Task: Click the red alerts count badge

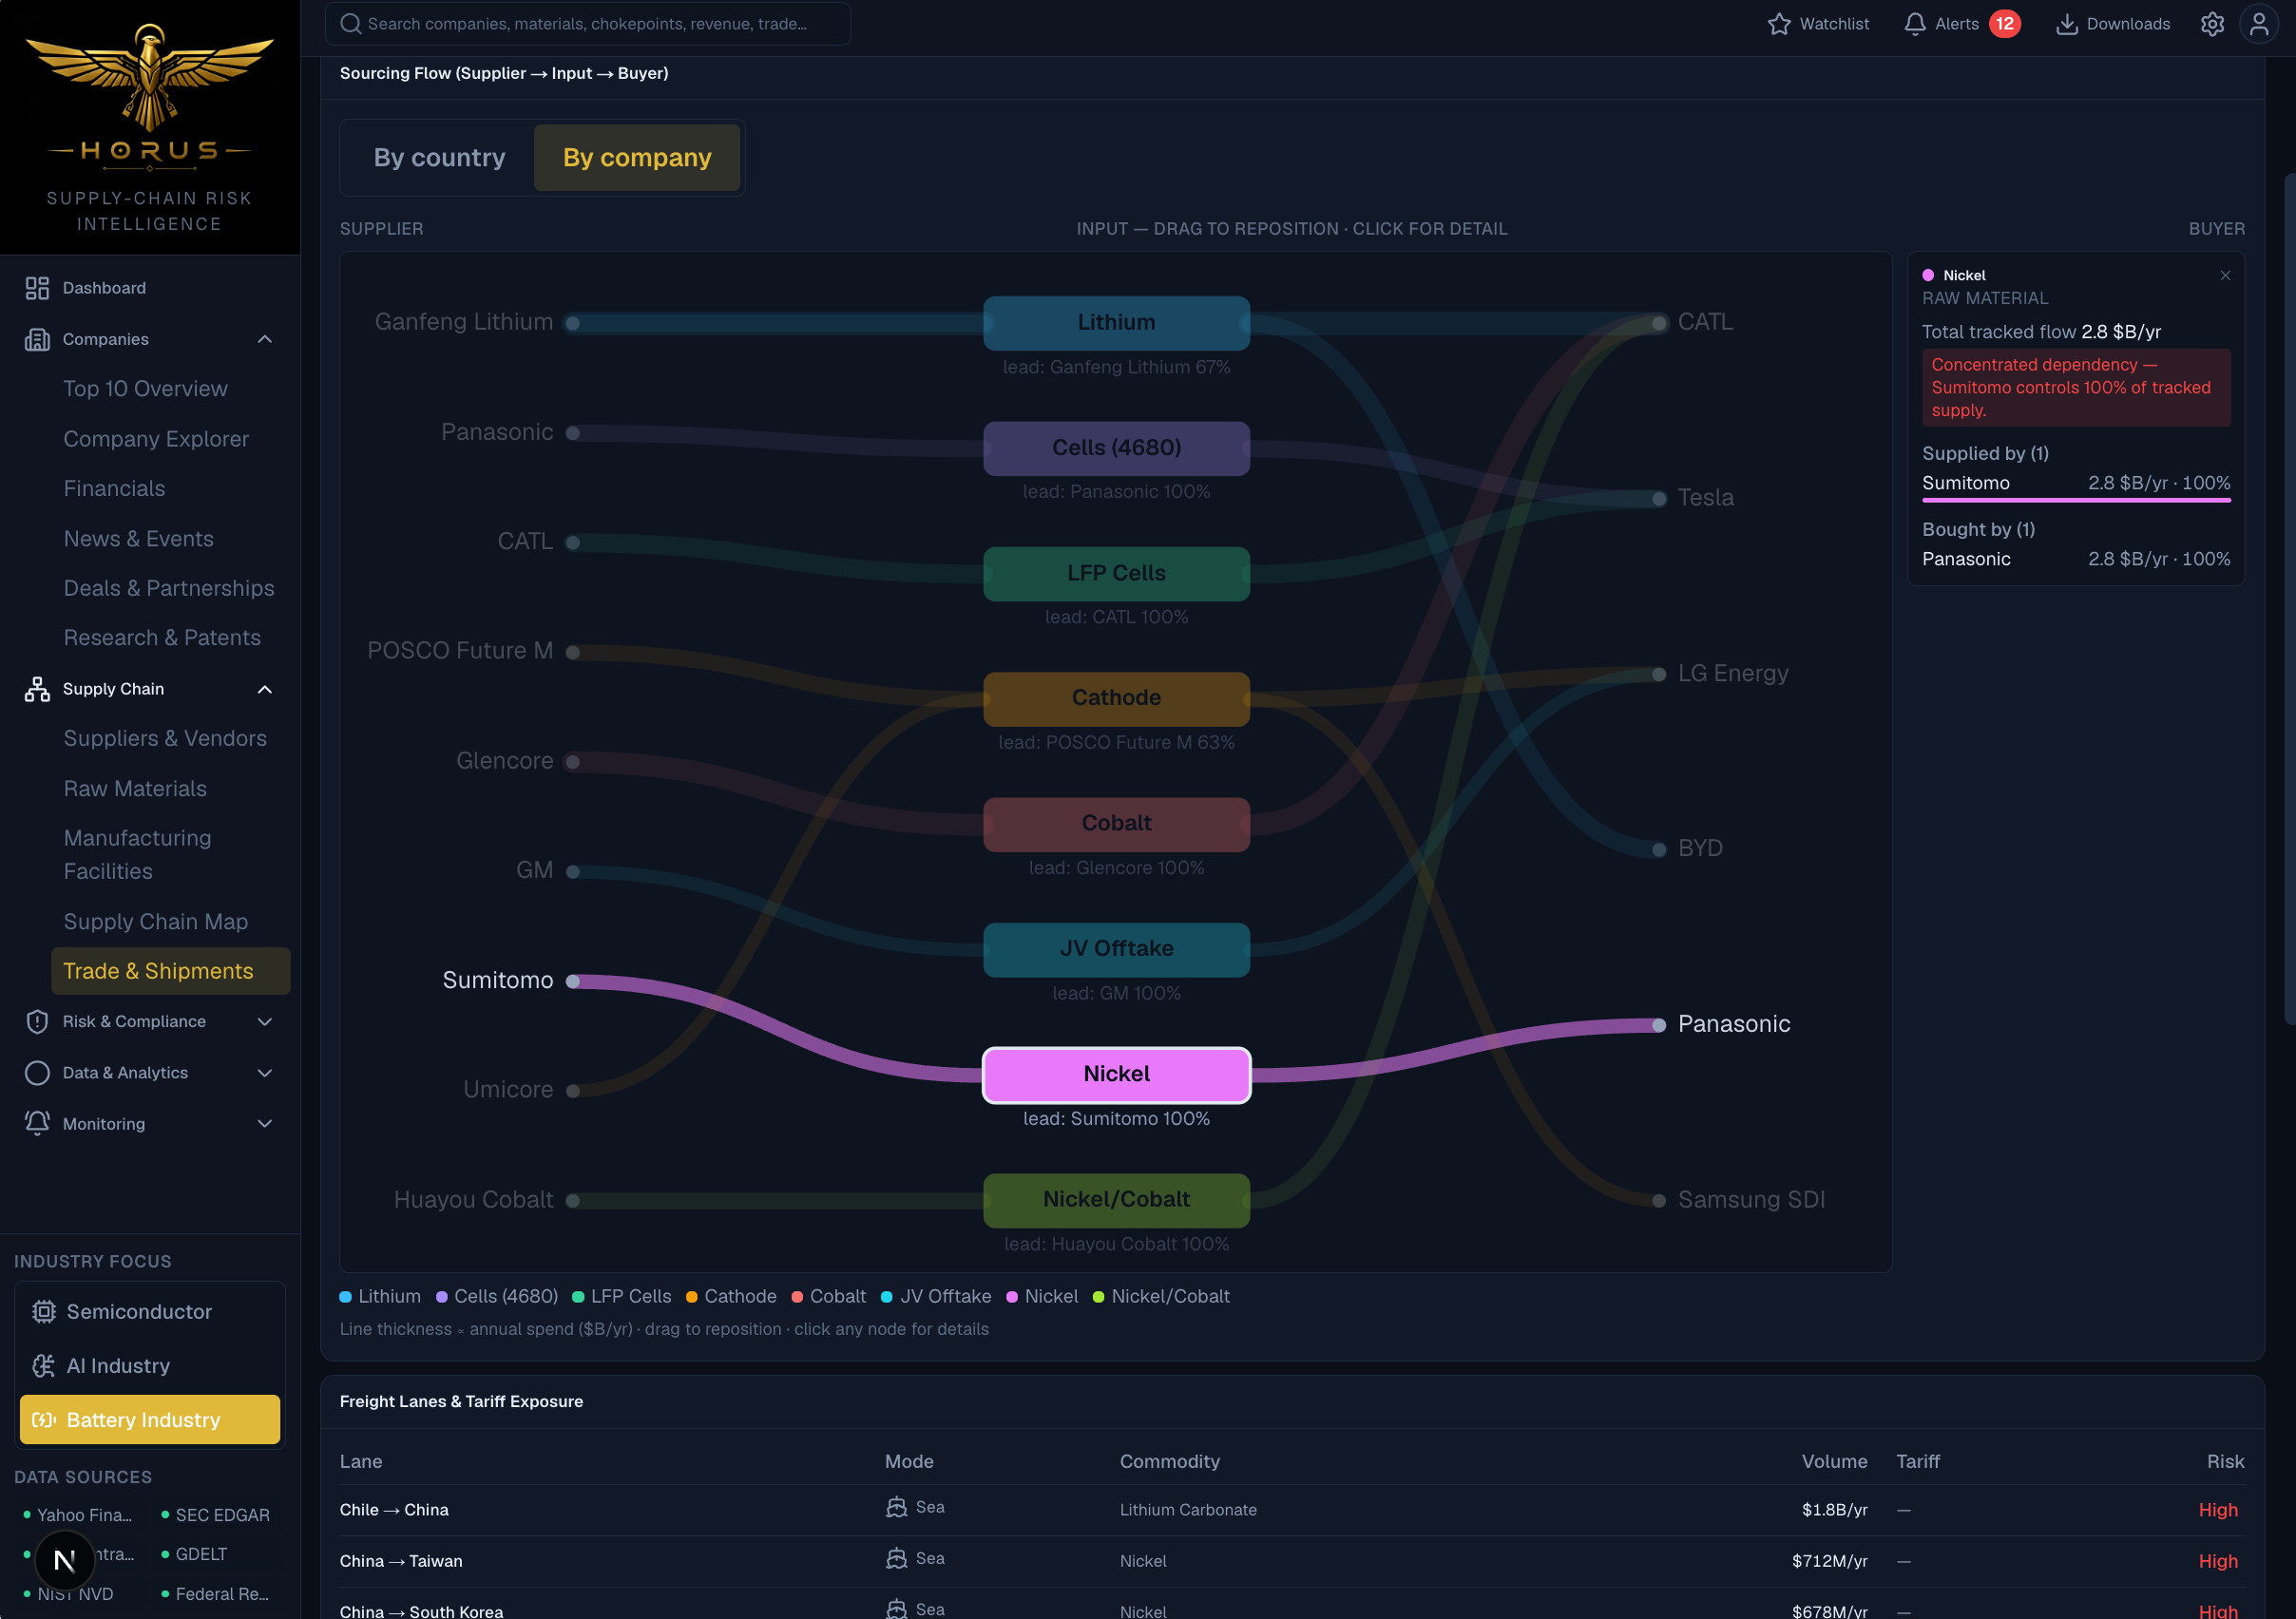Action: coord(2004,24)
